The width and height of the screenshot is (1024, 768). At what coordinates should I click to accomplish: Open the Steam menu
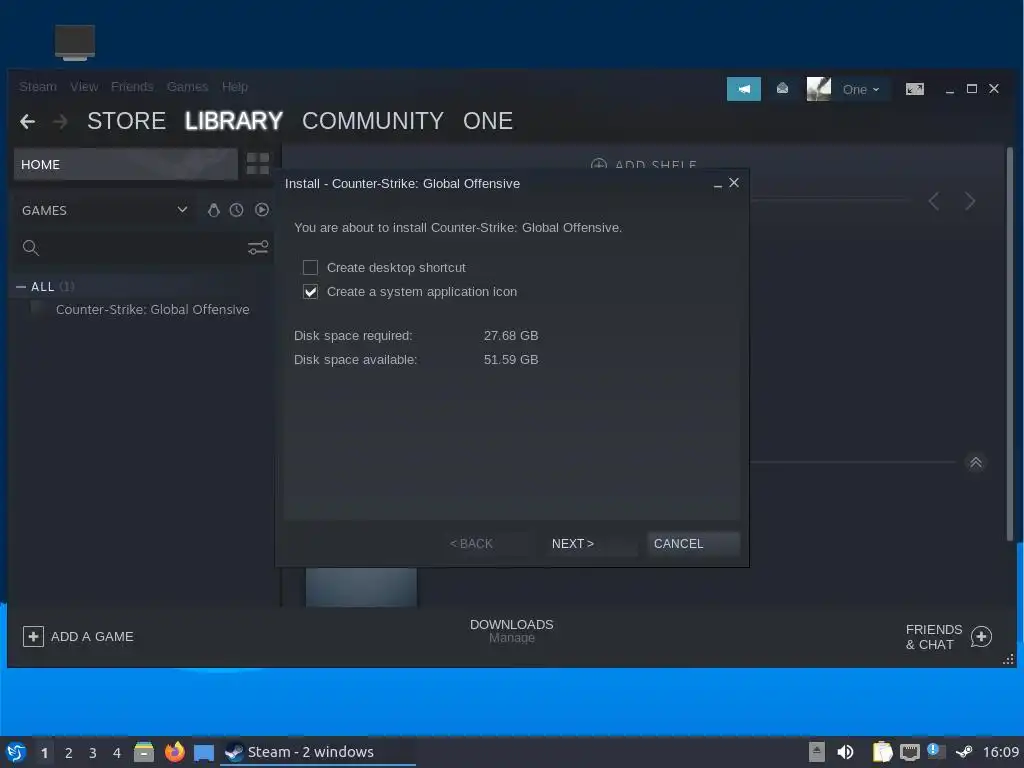38,87
